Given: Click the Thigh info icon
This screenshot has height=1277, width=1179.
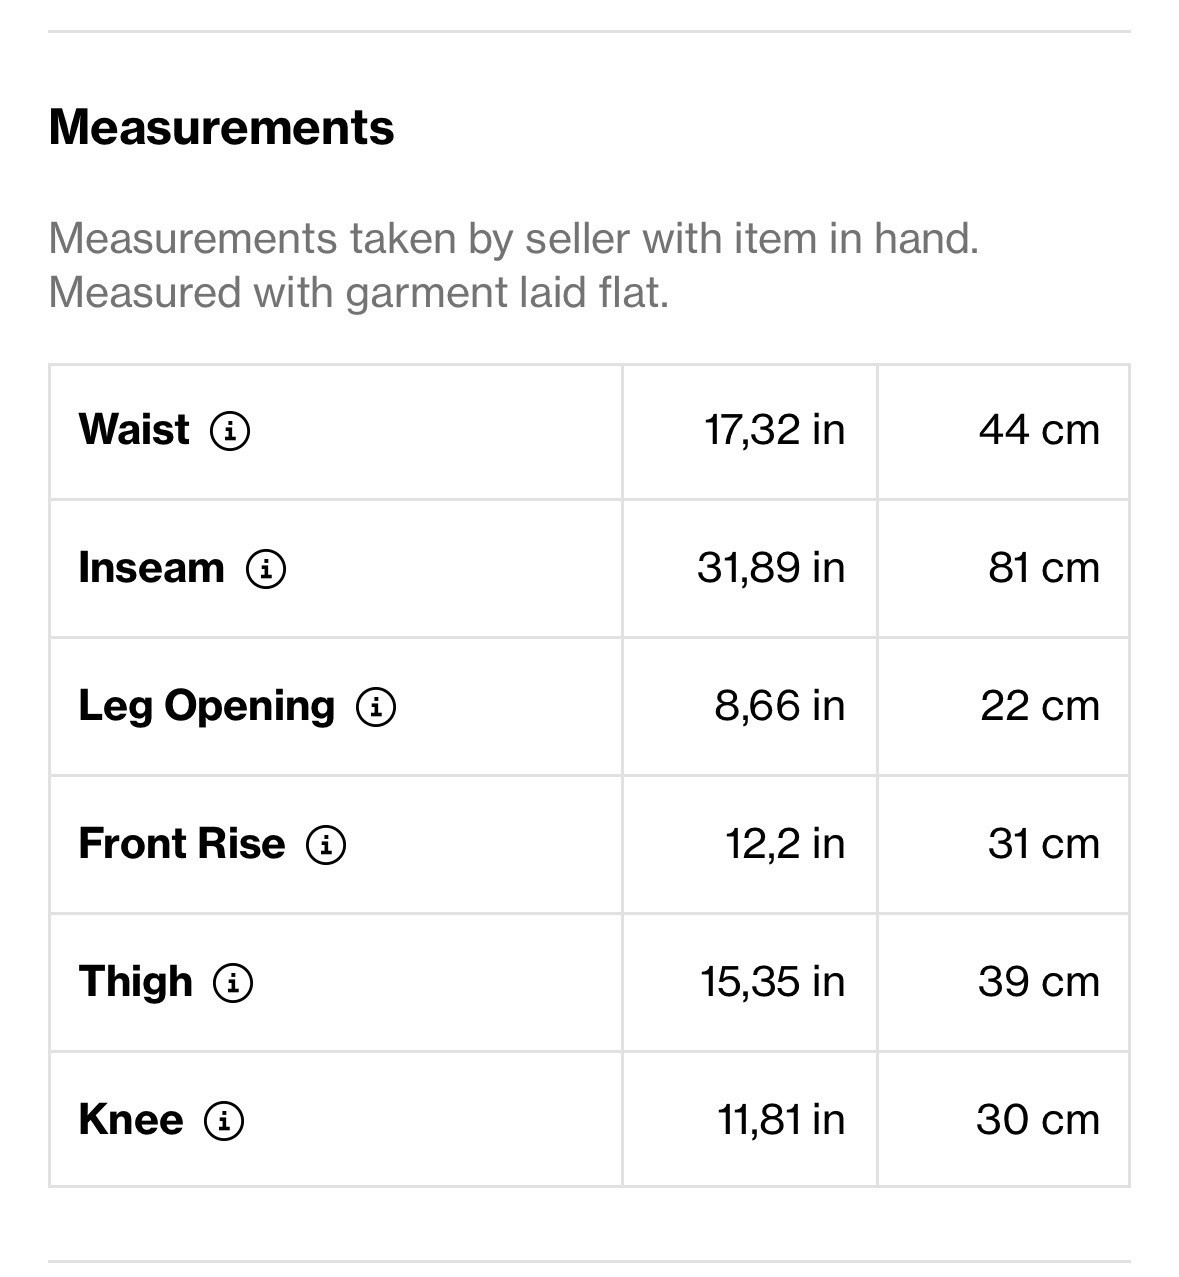Looking at the screenshot, I should tap(233, 983).
